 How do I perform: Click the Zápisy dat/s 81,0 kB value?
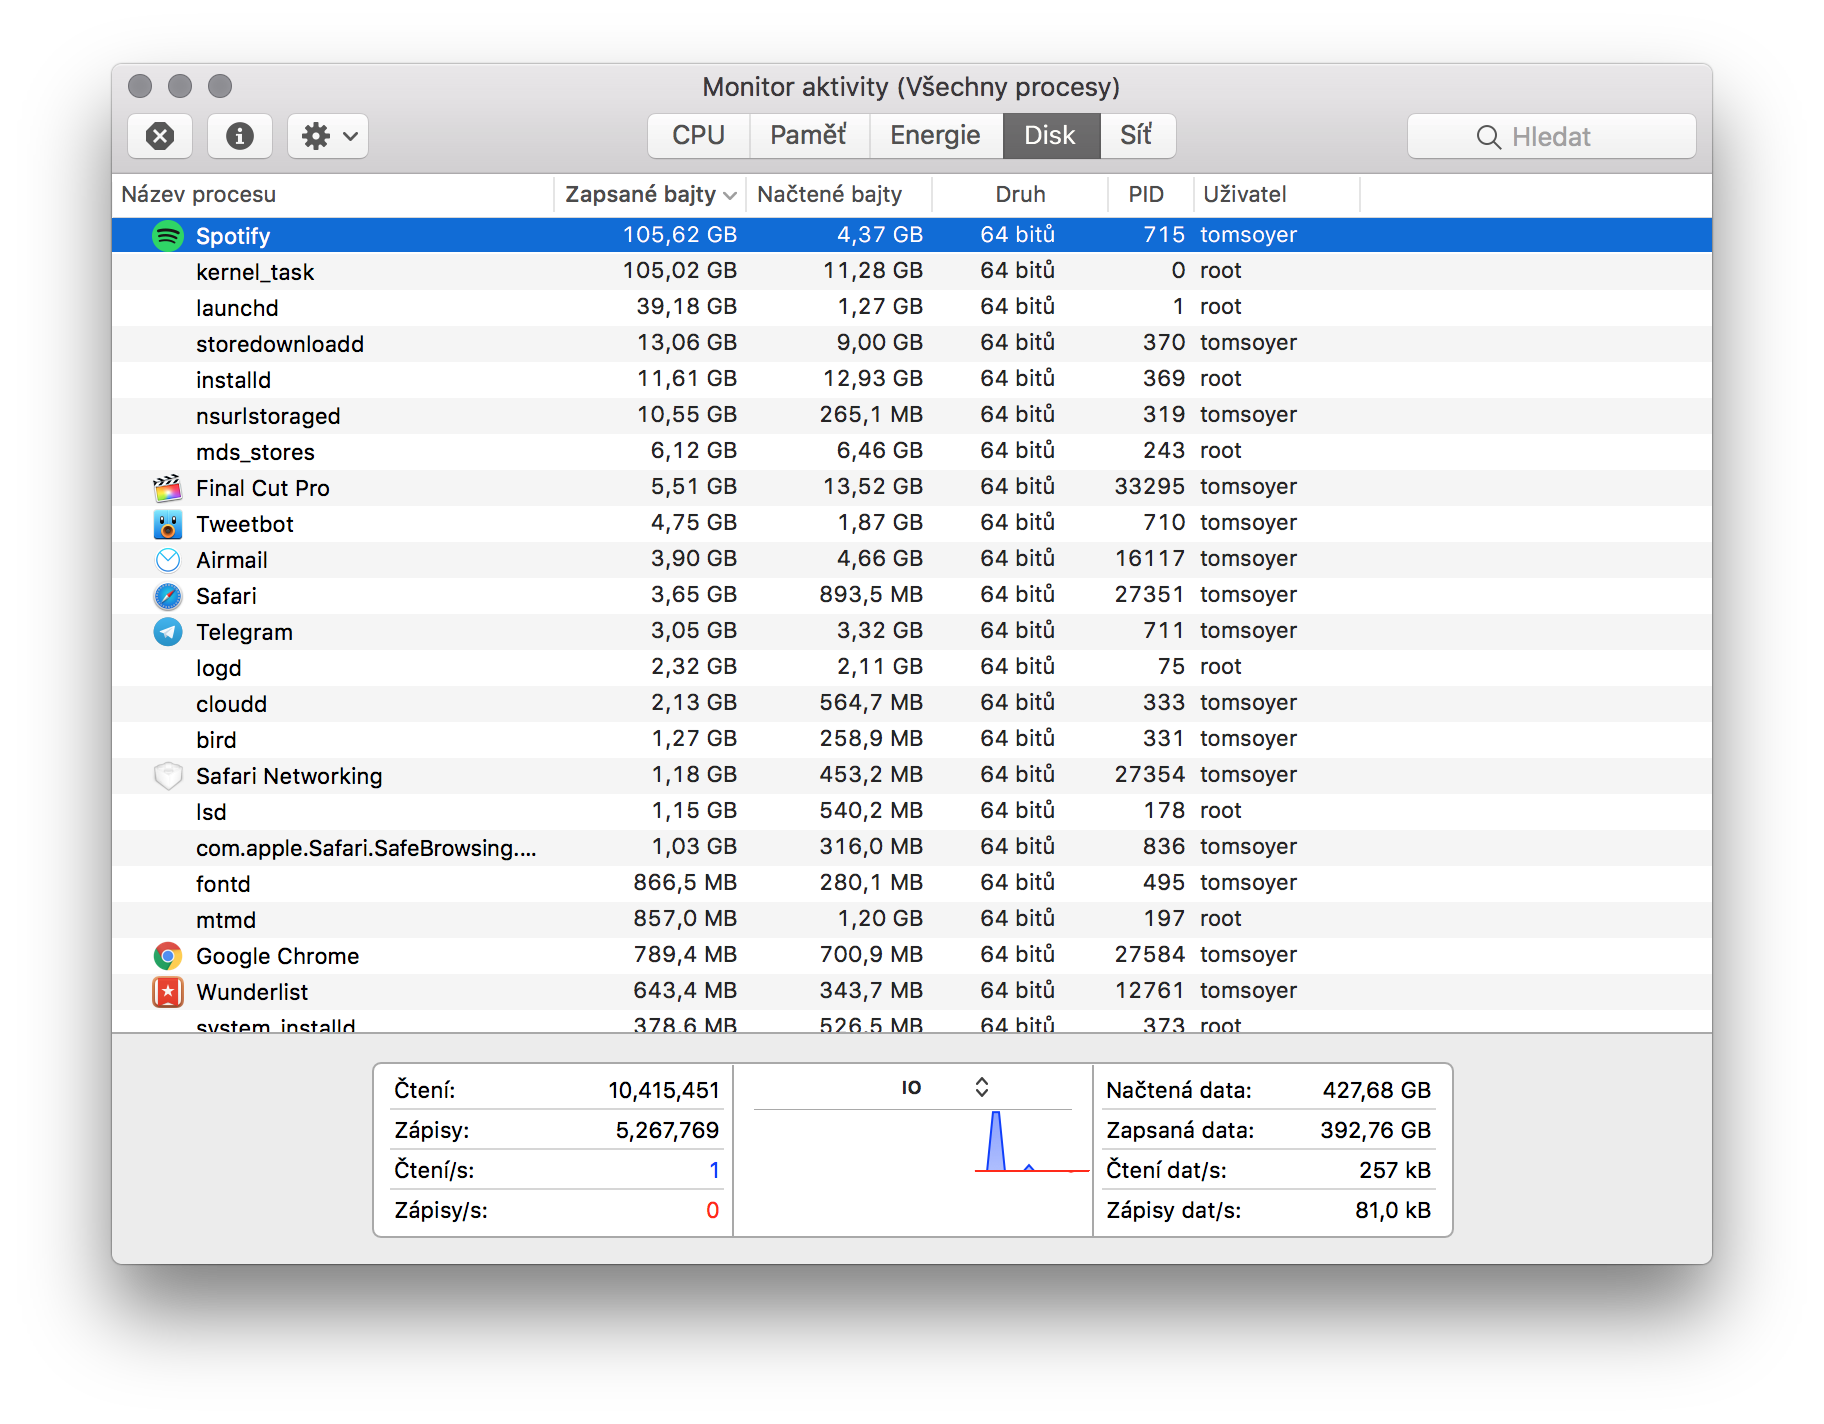1393,1210
